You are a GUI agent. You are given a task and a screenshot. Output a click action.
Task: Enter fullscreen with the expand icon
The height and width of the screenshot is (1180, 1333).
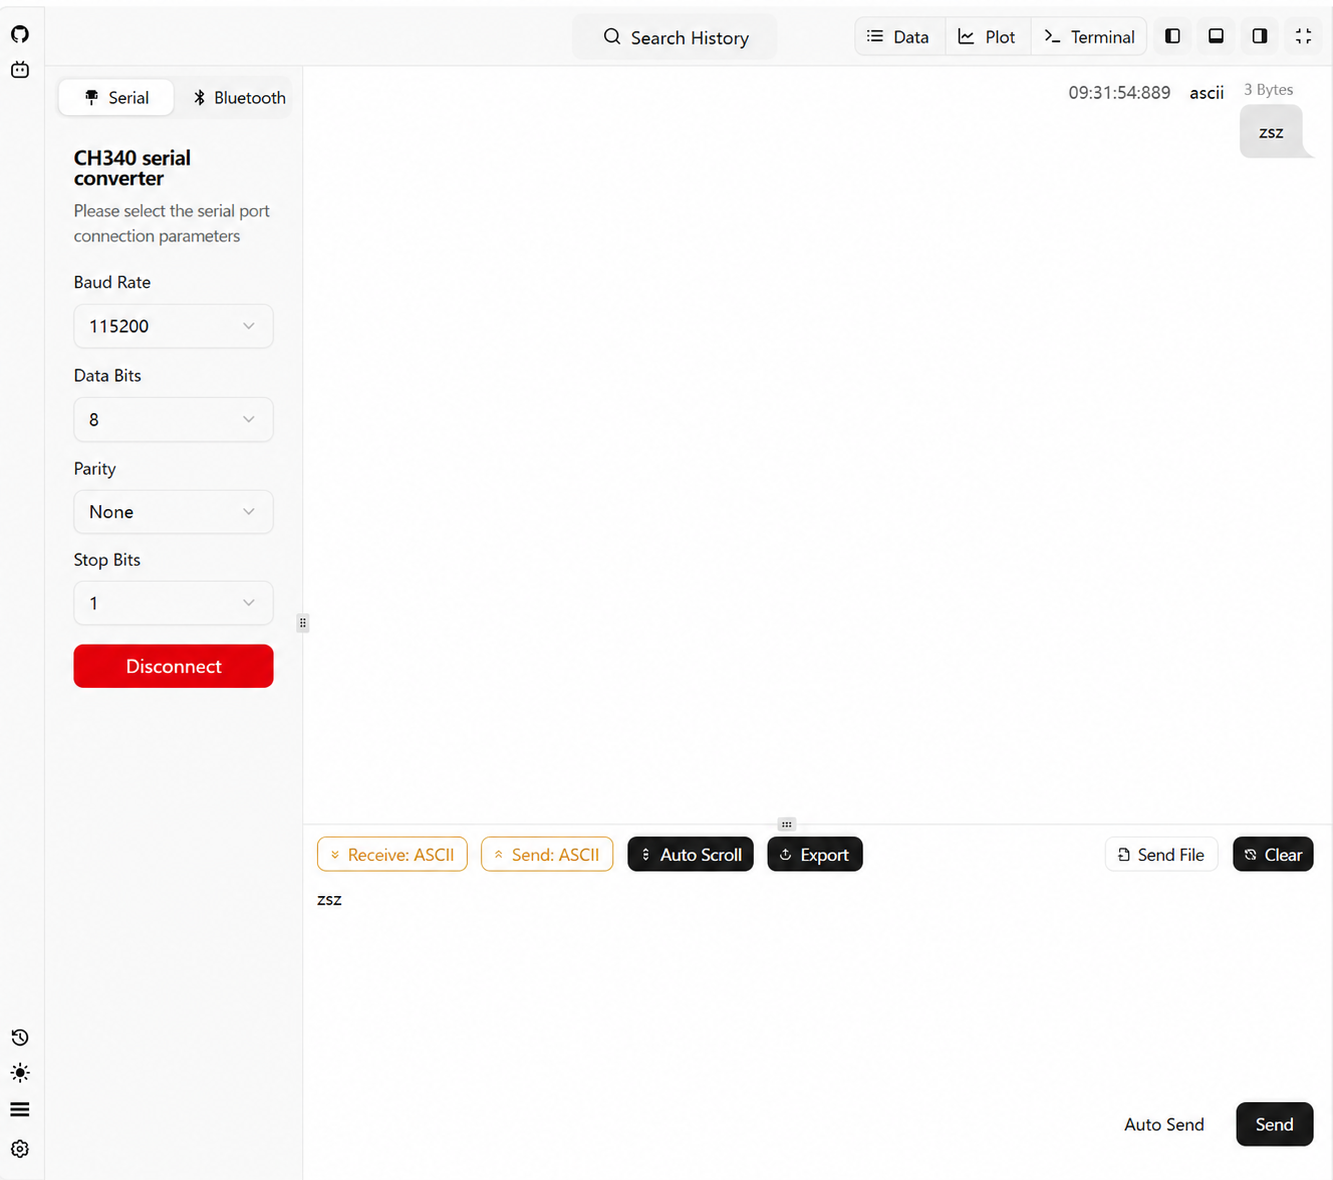(x=1303, y=36)
